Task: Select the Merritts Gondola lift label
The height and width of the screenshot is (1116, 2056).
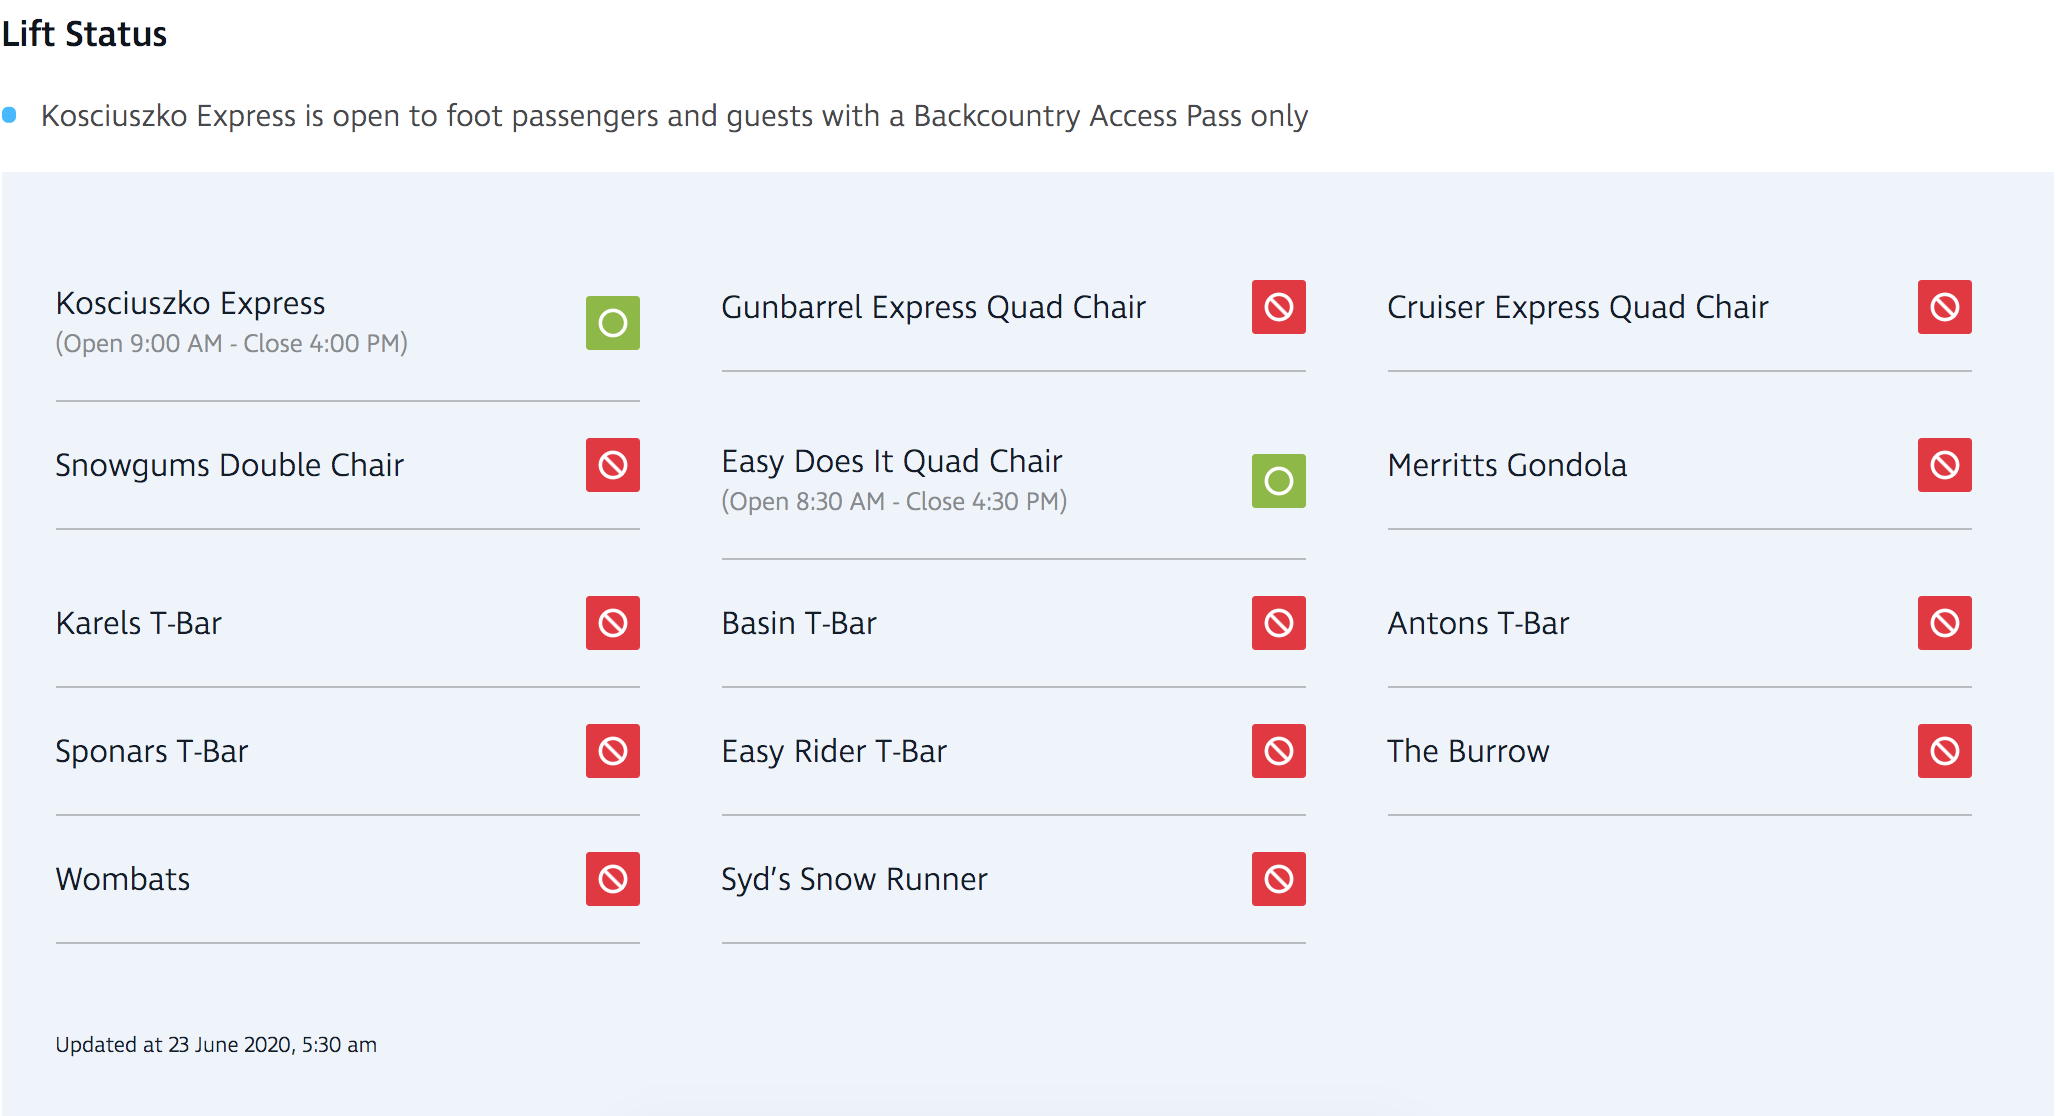Action: 1507,465
